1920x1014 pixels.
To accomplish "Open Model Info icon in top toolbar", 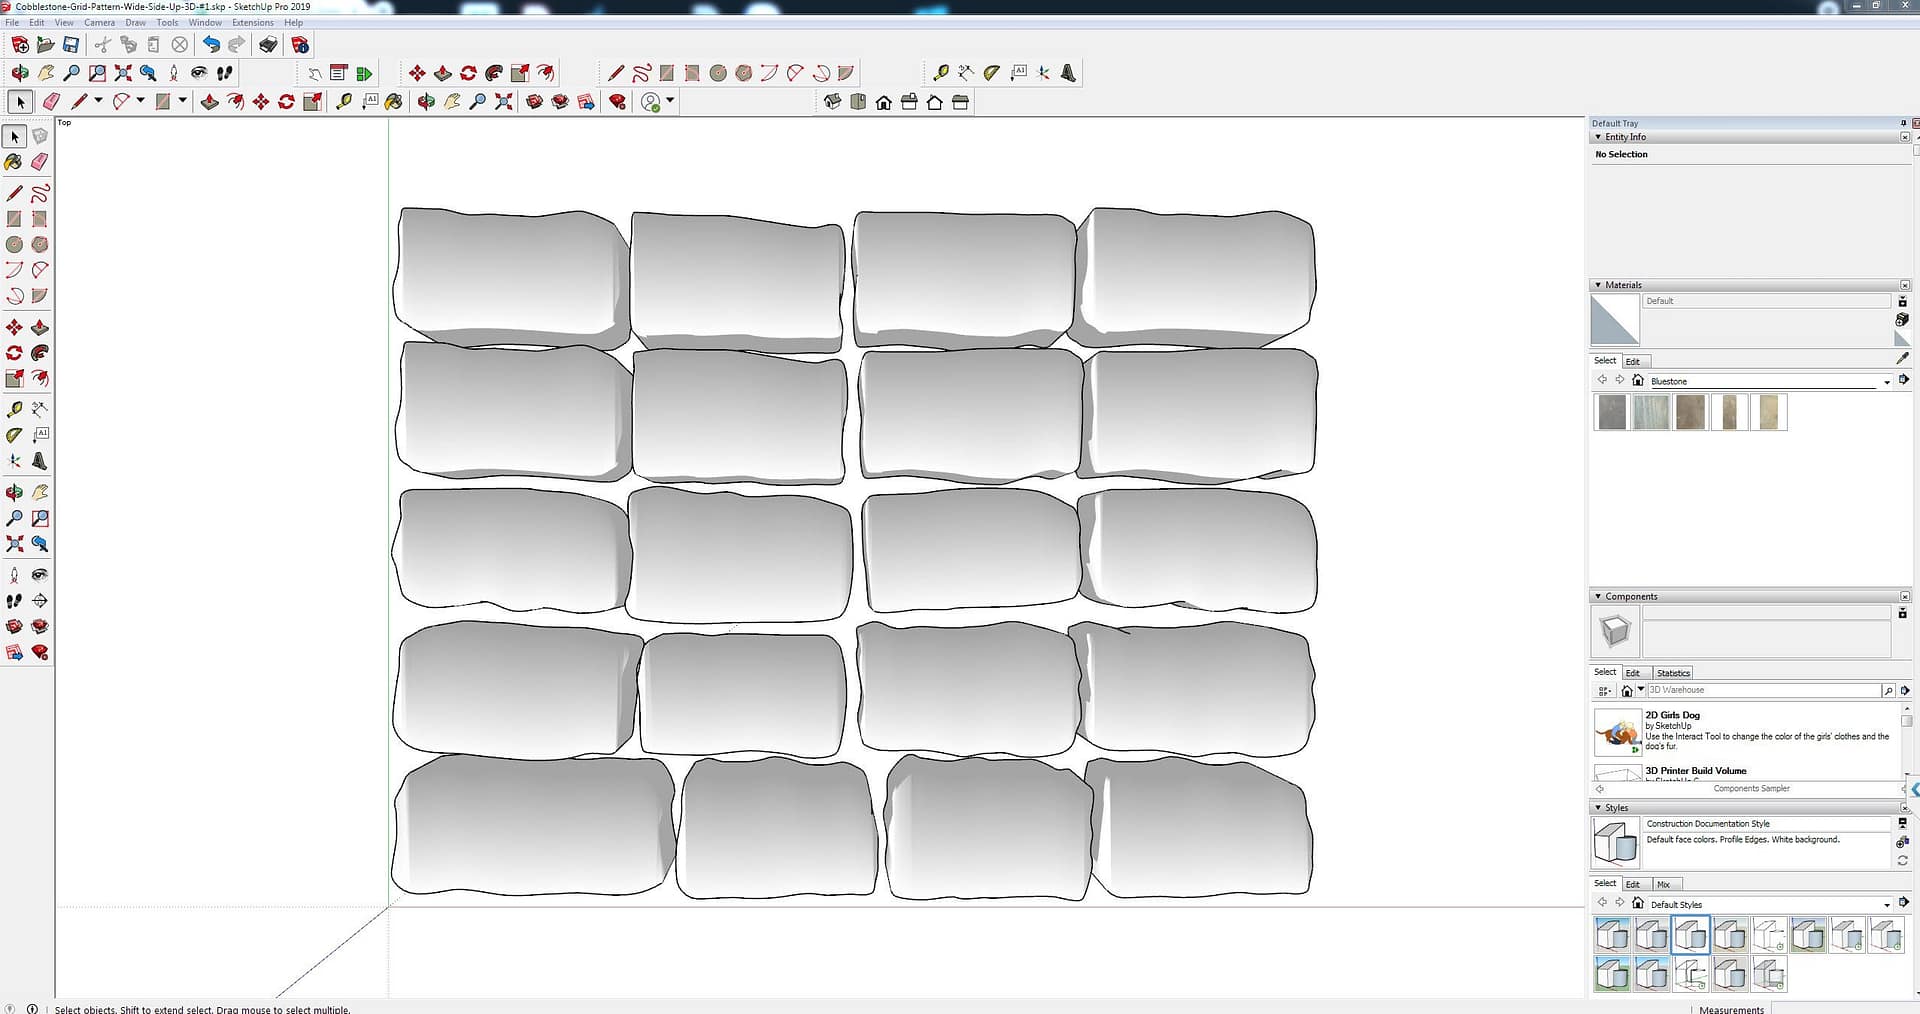I will coord(299,44).
